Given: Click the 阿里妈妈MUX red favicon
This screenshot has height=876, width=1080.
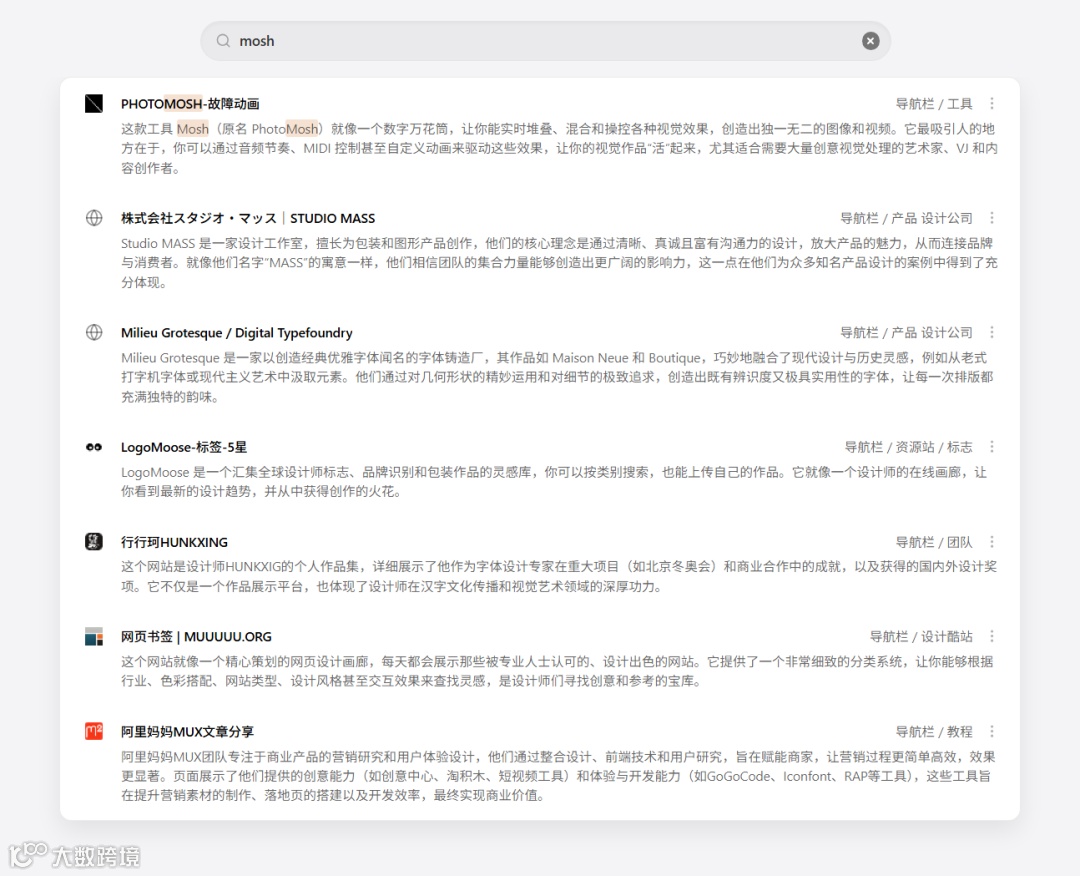Looking at the screenshot, I should click(x=94, y=731).
